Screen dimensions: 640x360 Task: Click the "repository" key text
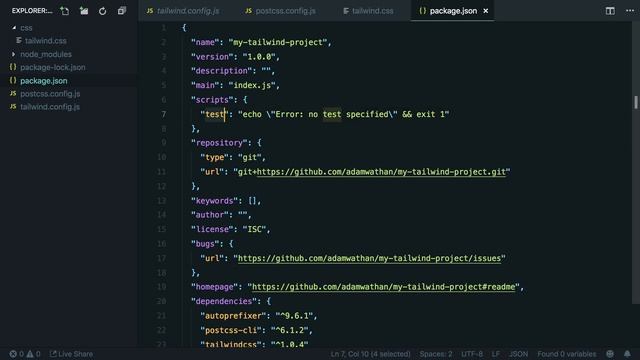point(219,143)
